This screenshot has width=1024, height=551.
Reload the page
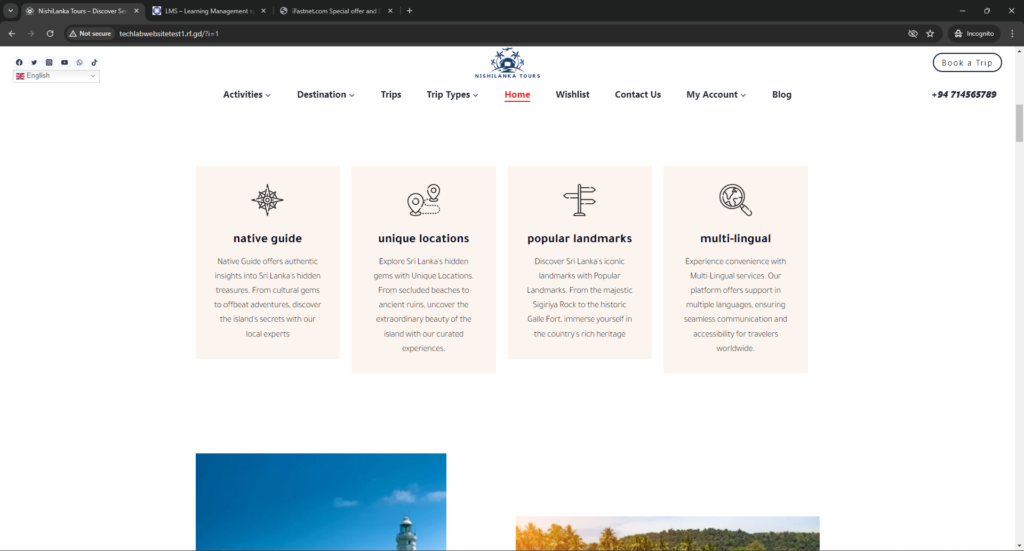[x=50, y=33]
